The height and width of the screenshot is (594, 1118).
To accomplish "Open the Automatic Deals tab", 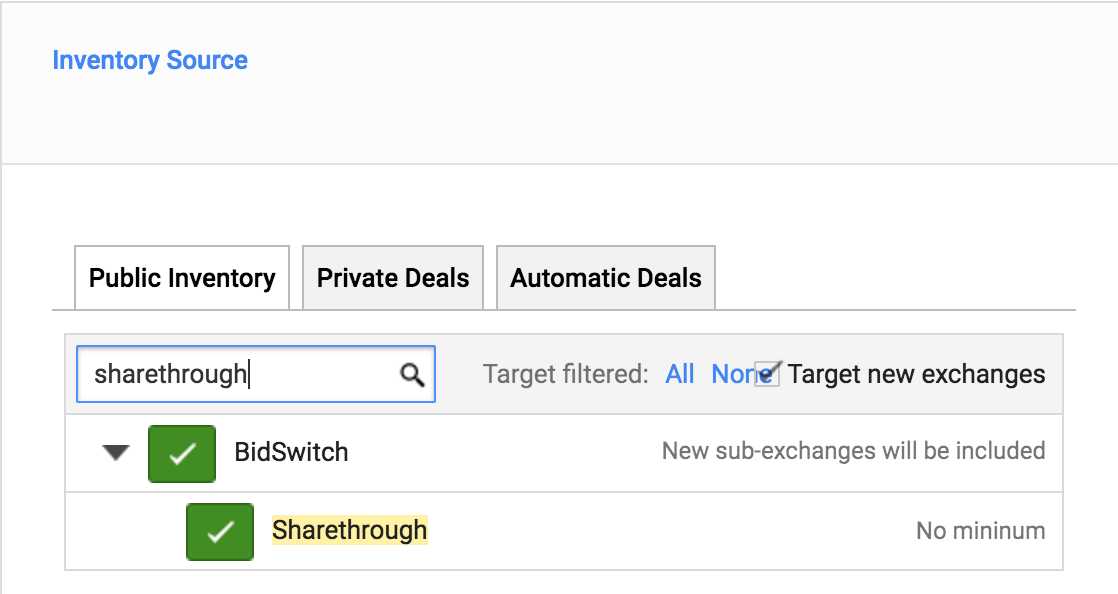I will (605, 278).
